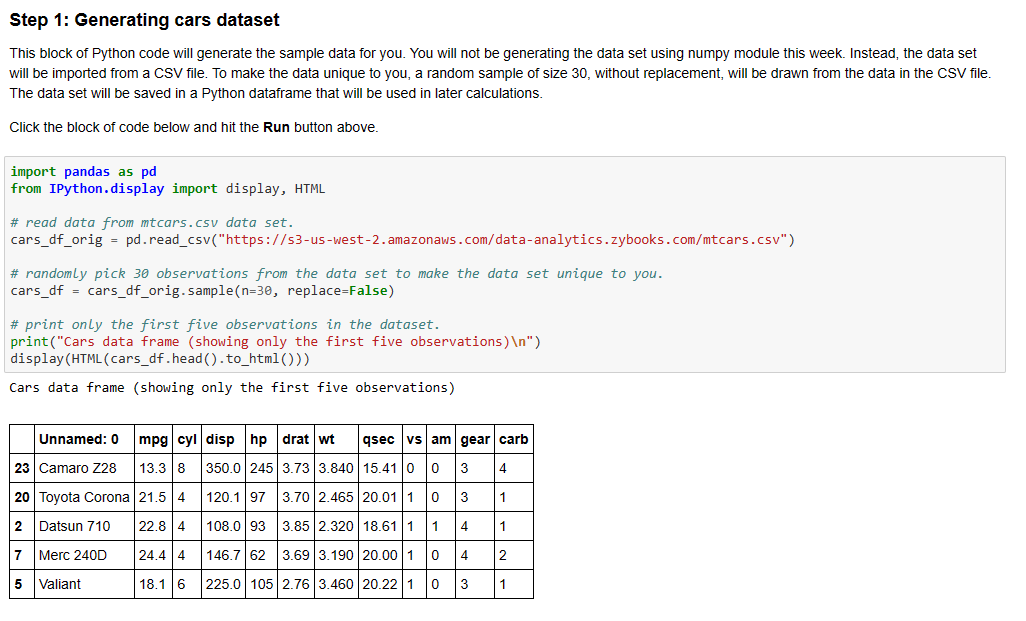Click inside the Python code cell
Screen dimensions: 1026x621
(x=504, y=264)
